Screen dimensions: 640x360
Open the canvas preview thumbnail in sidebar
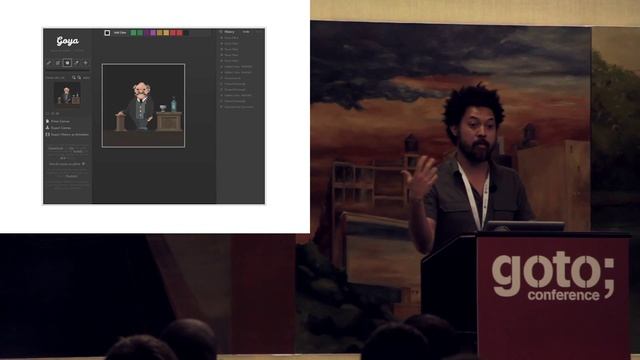point(67,95)
